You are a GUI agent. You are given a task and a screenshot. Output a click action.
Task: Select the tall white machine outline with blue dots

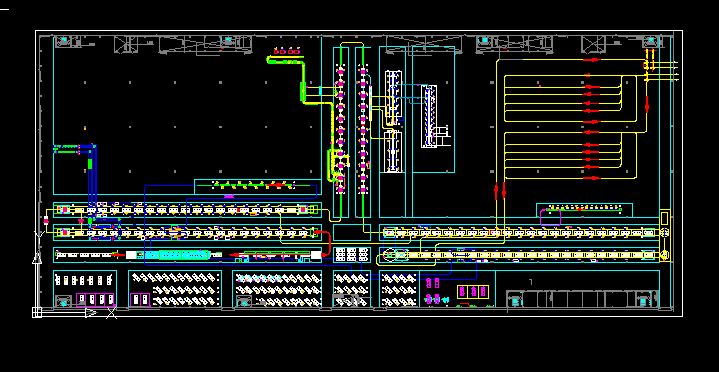429,117
